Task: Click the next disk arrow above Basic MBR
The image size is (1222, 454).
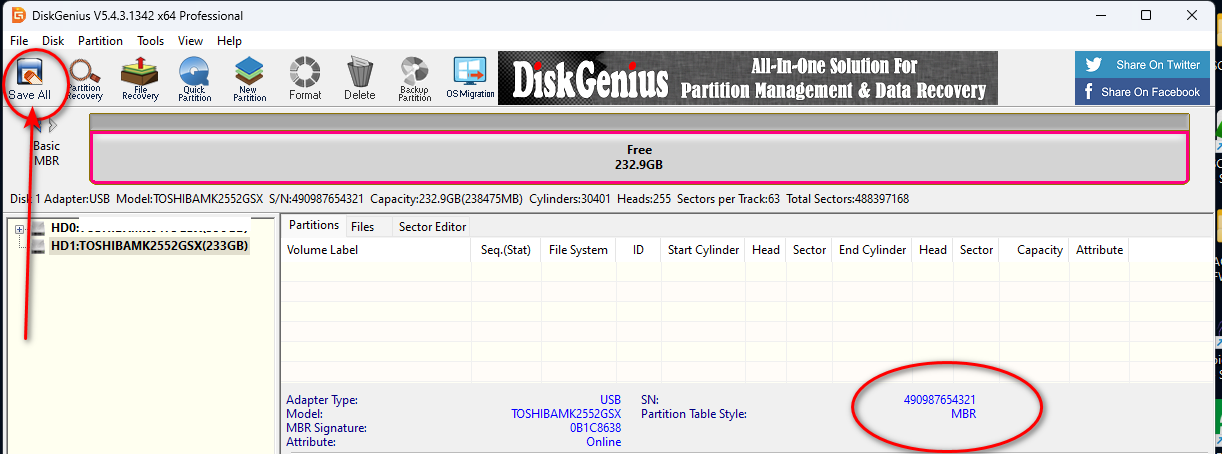Action: (x=53, y=126)
